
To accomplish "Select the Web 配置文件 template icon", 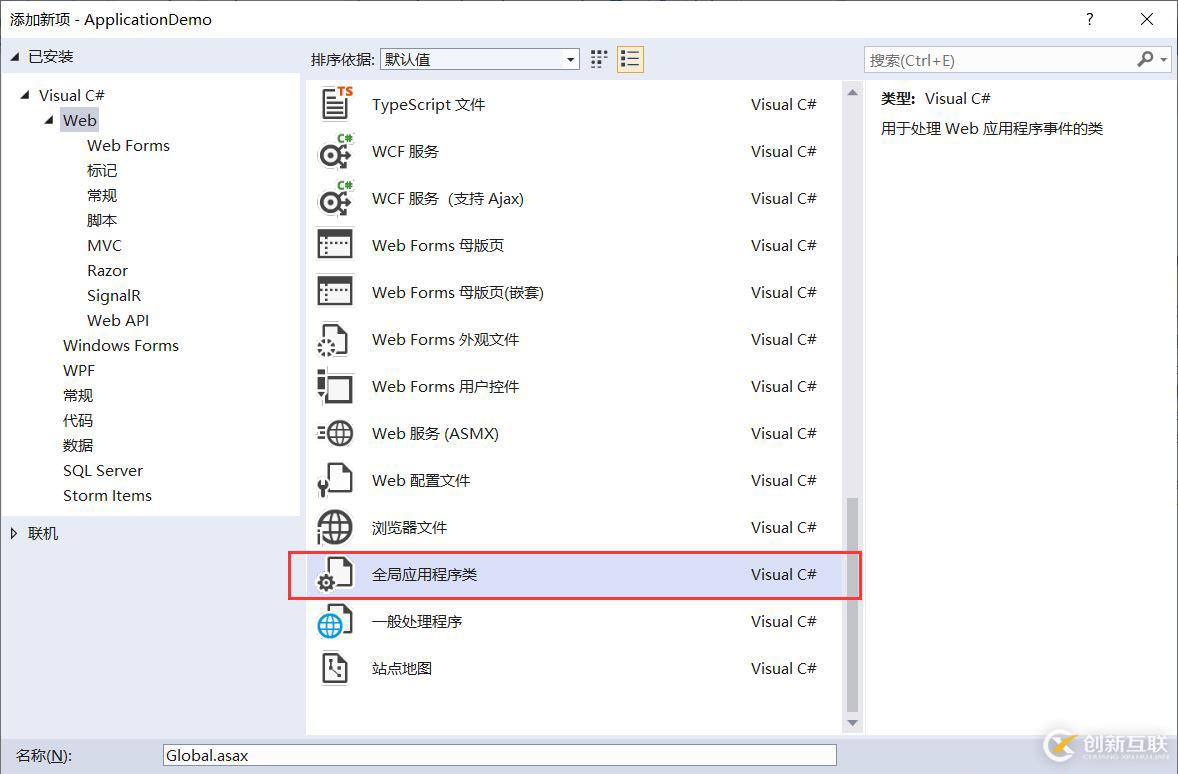I will [x=334, y=480].
